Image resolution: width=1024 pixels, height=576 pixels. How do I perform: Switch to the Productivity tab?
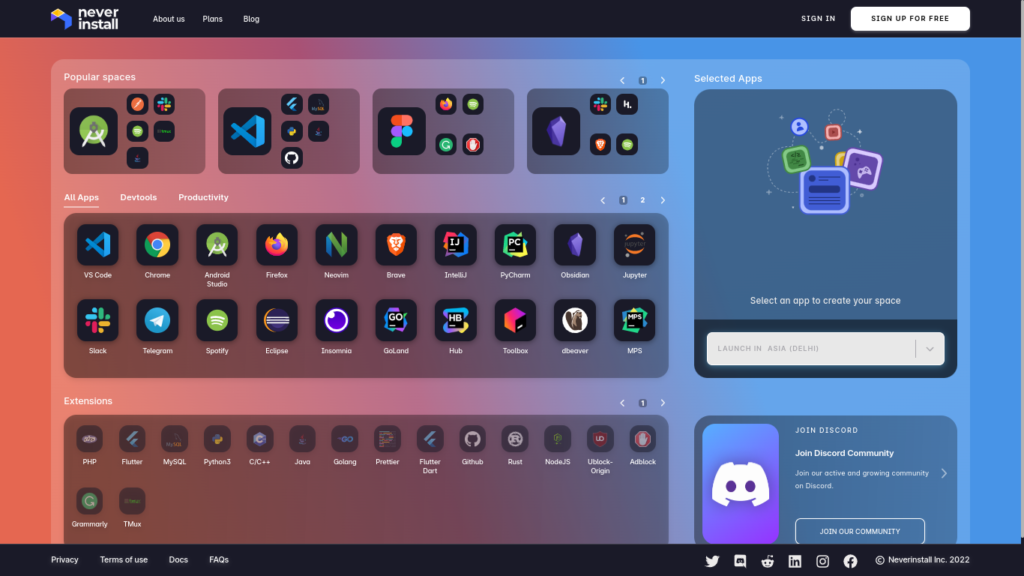[x=203, y=198]
